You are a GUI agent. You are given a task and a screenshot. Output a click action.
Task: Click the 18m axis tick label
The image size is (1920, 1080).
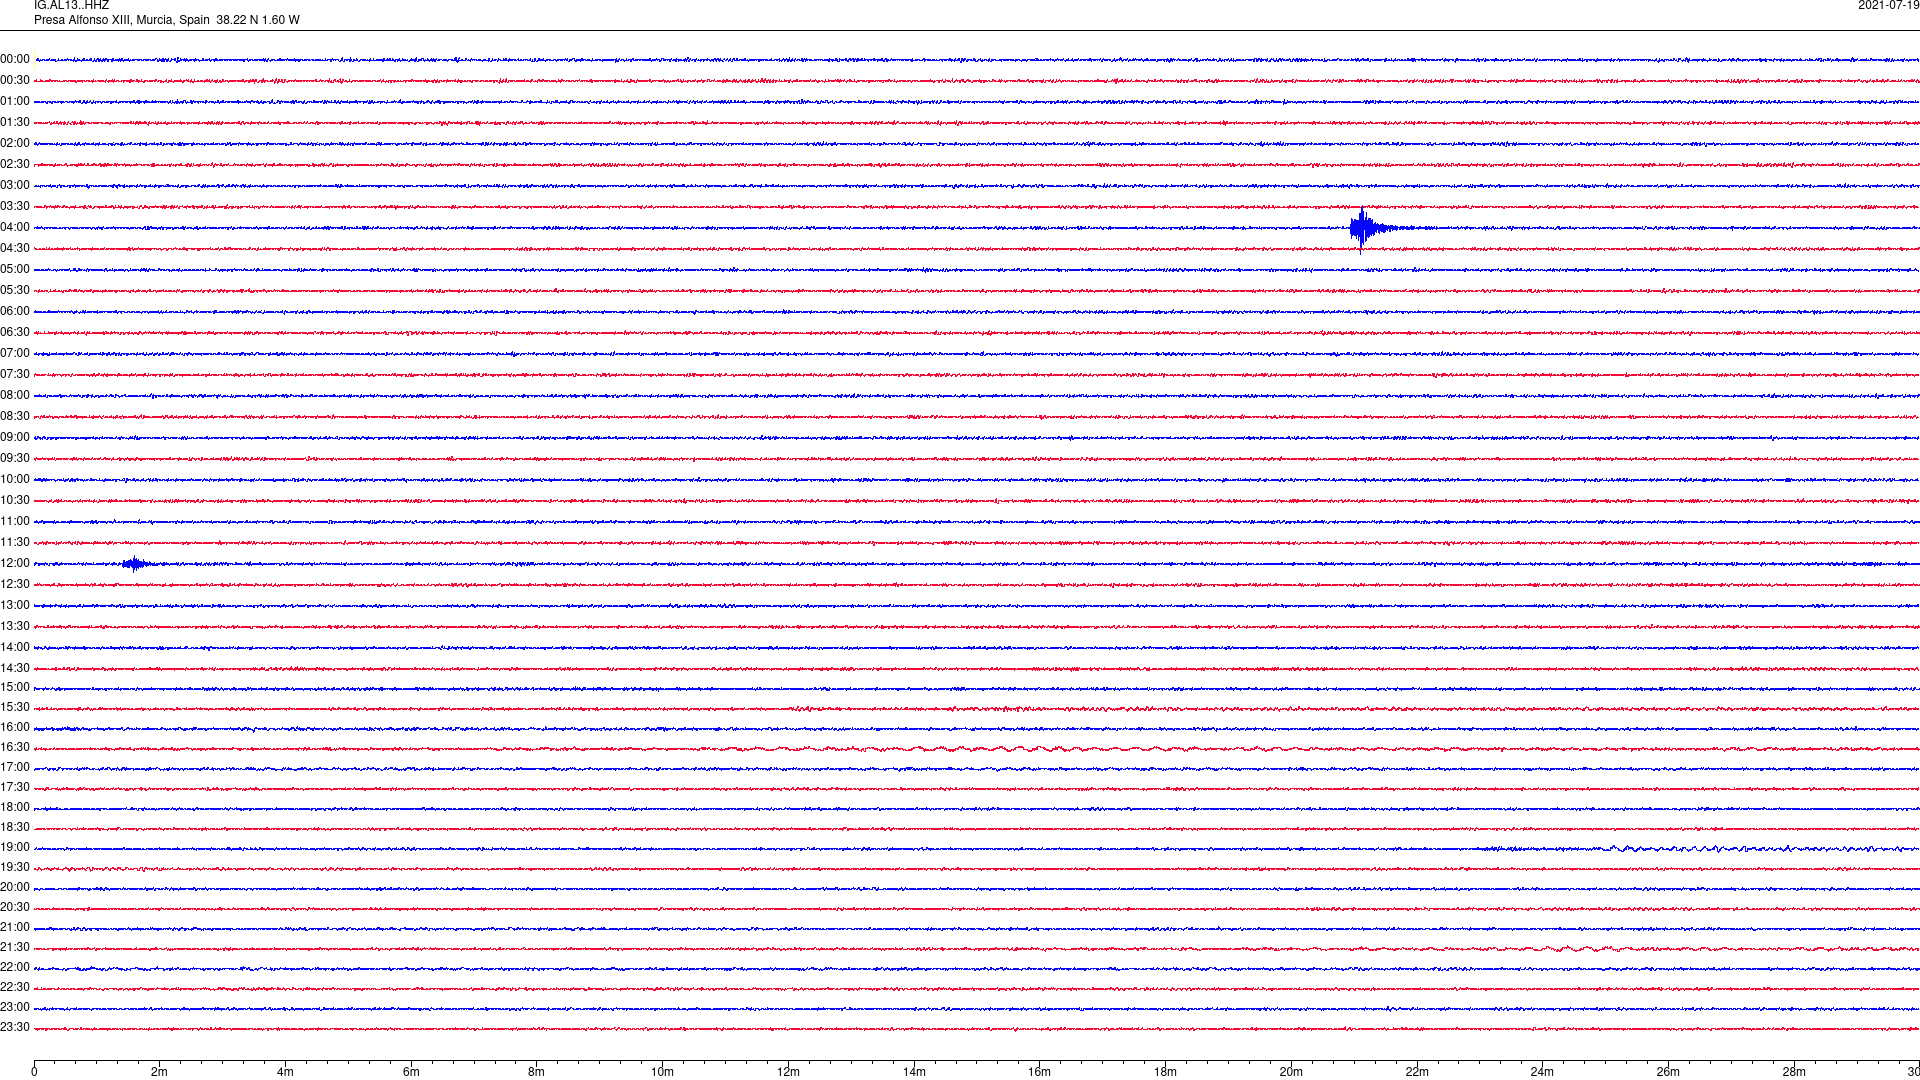[x=1165, y=1073]
